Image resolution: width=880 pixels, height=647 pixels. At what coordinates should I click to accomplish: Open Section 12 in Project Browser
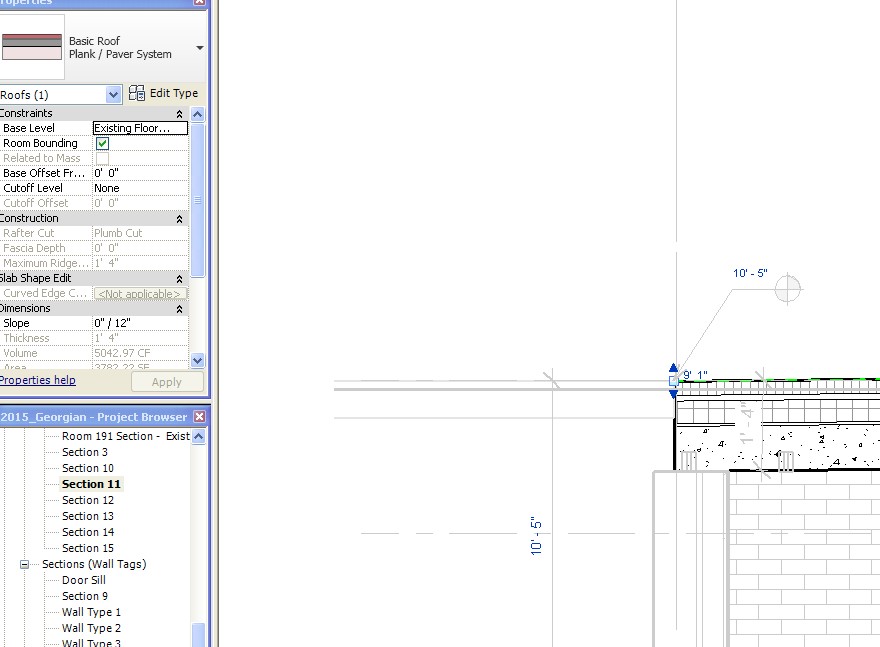88,500
